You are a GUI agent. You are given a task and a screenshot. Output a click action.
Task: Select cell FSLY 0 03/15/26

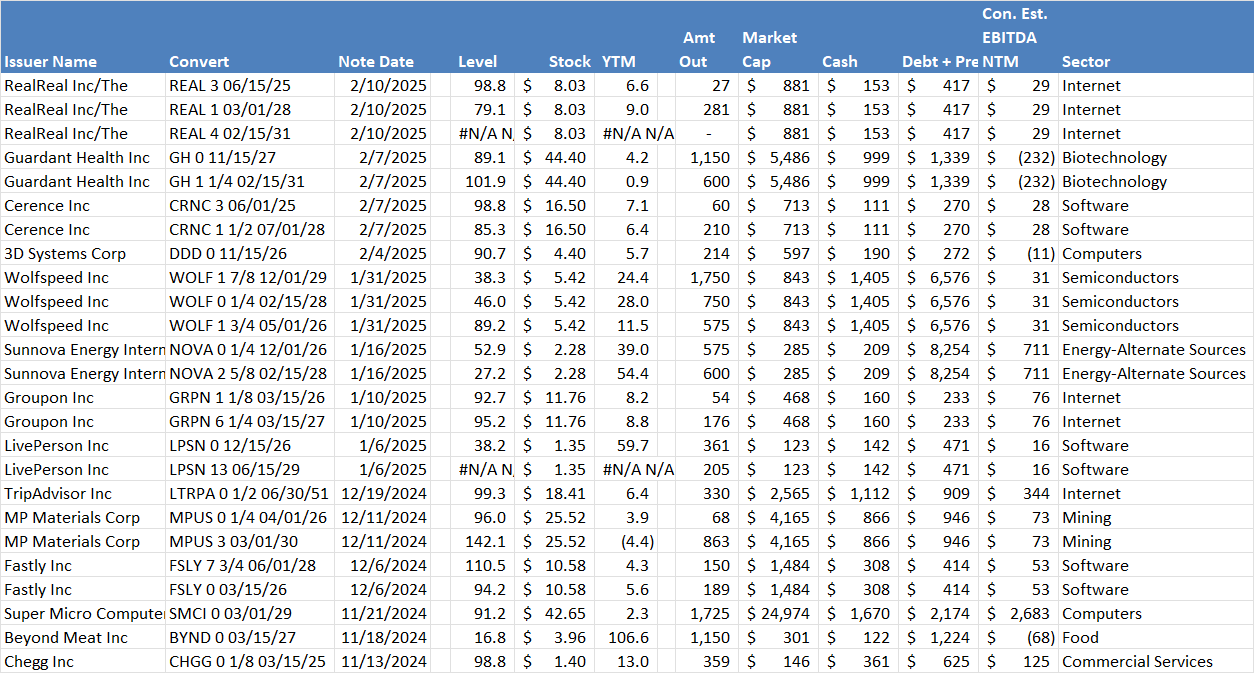point(227,590)
